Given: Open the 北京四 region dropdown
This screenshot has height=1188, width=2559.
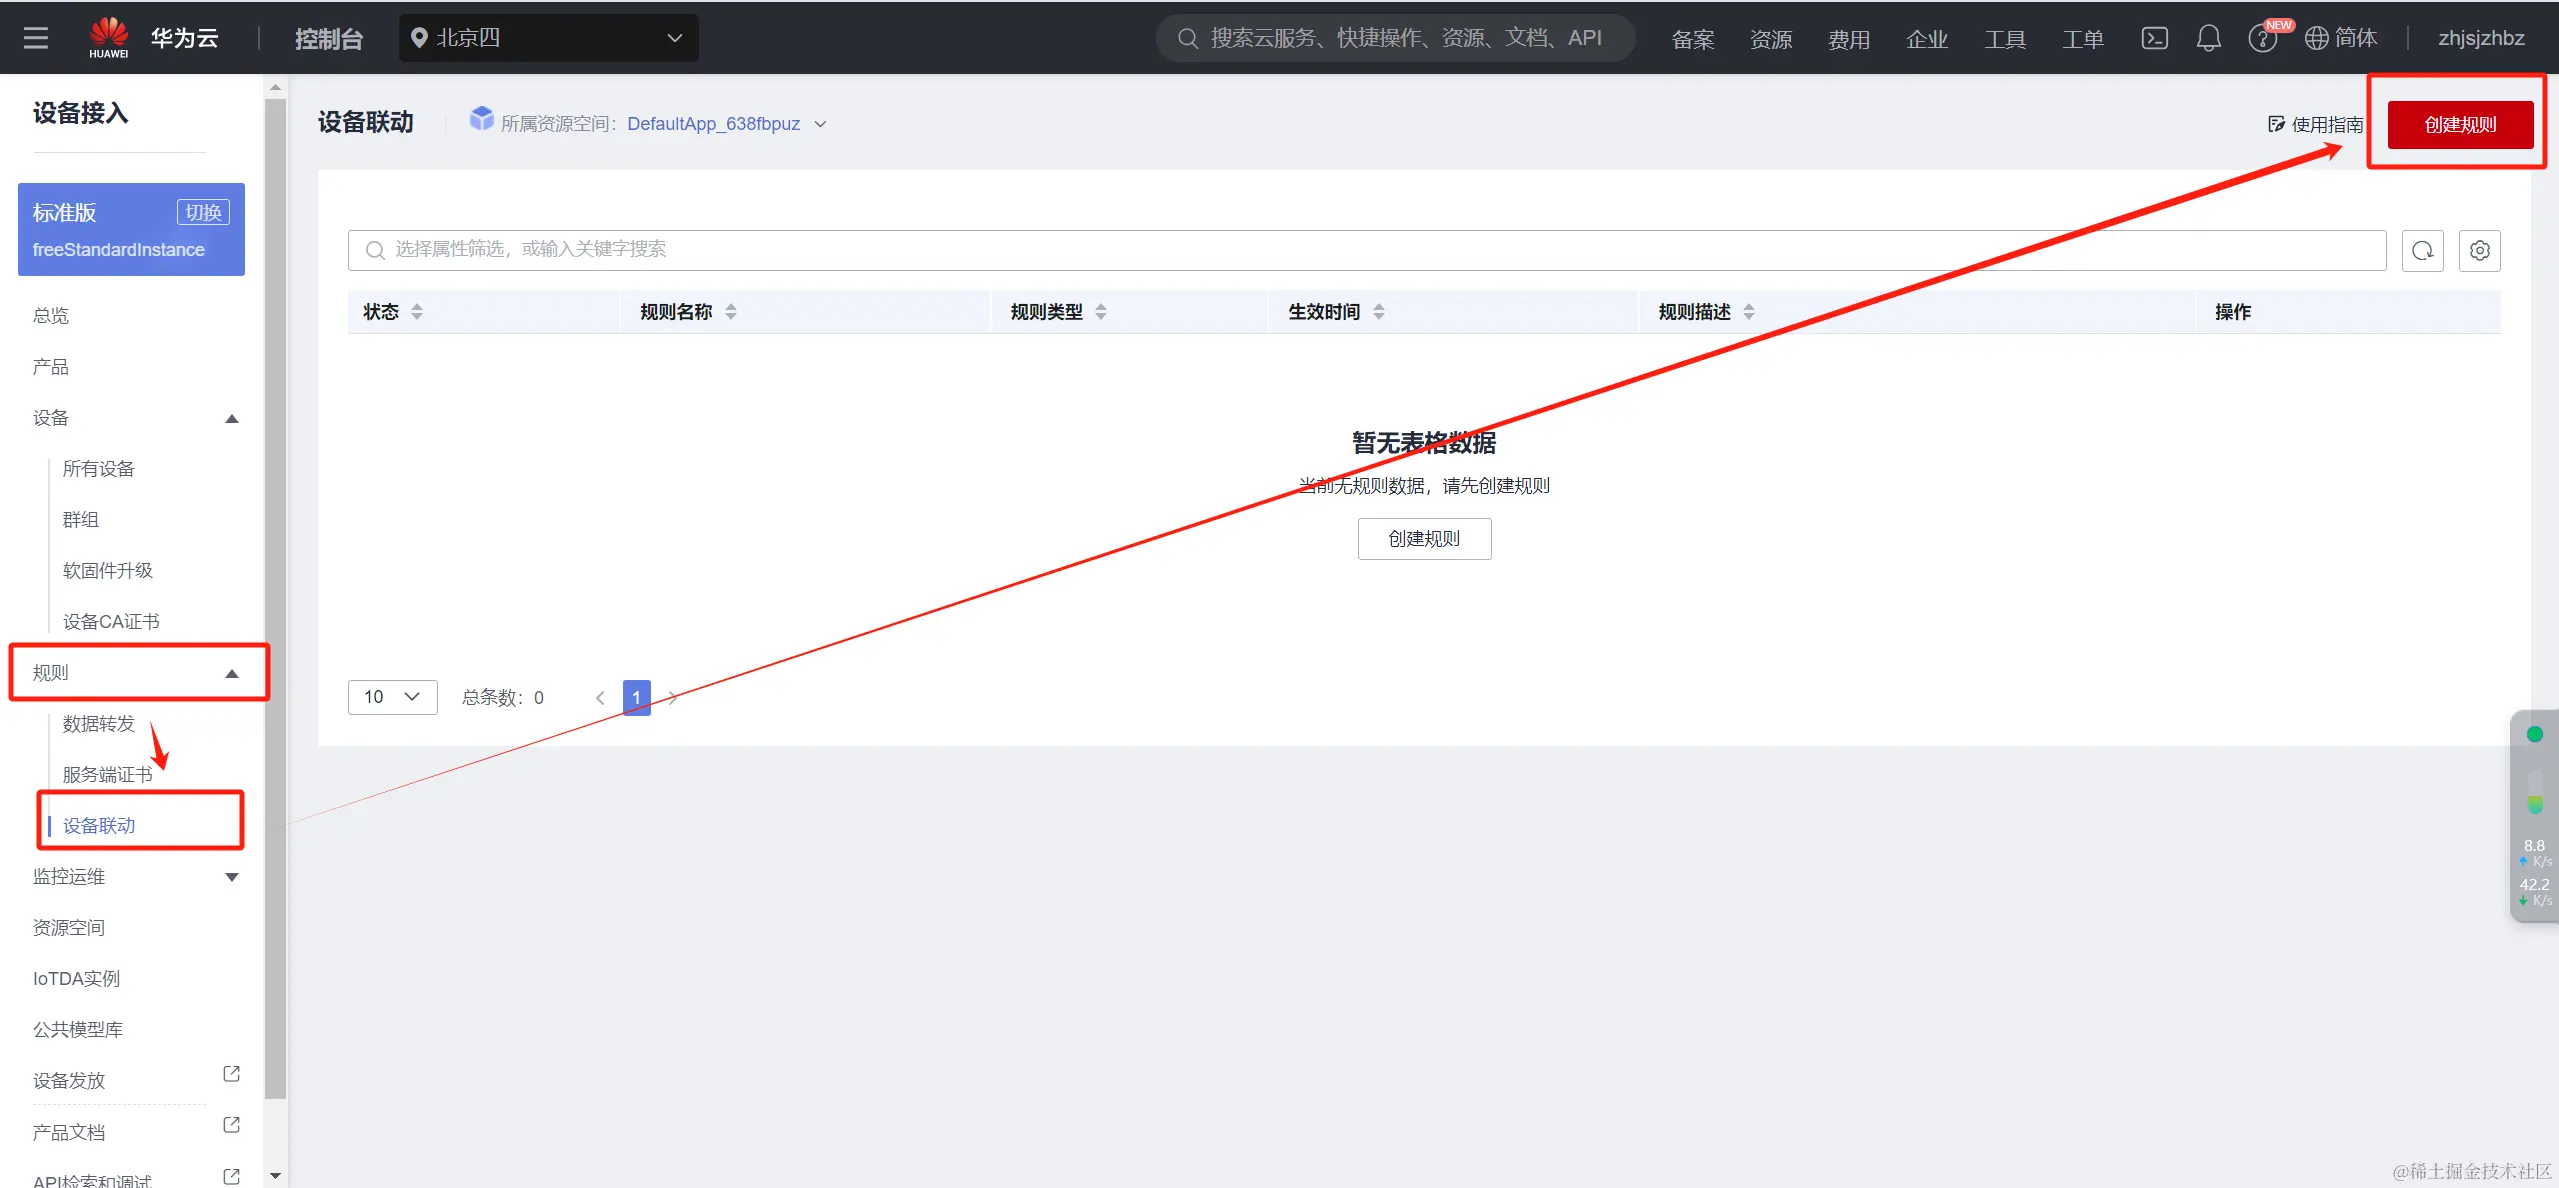Looking at the screenshot, I should (548, 38).
